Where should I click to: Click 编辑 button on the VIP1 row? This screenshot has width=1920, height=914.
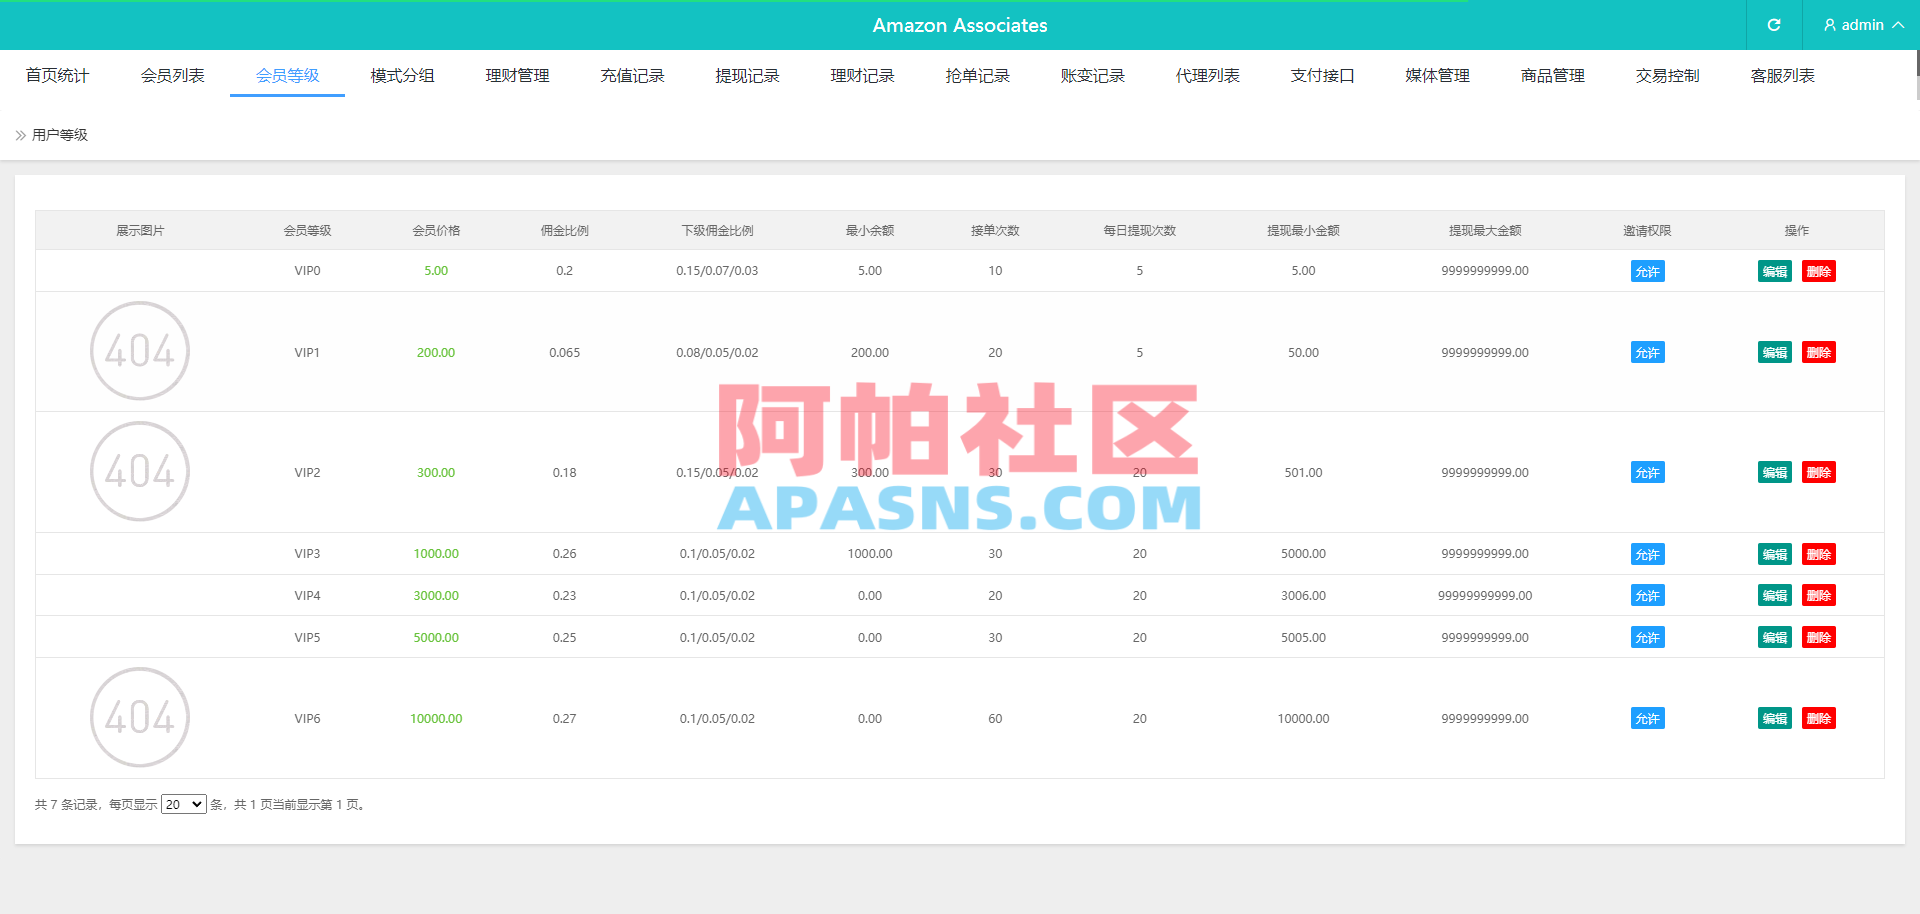coord(1774,352)
